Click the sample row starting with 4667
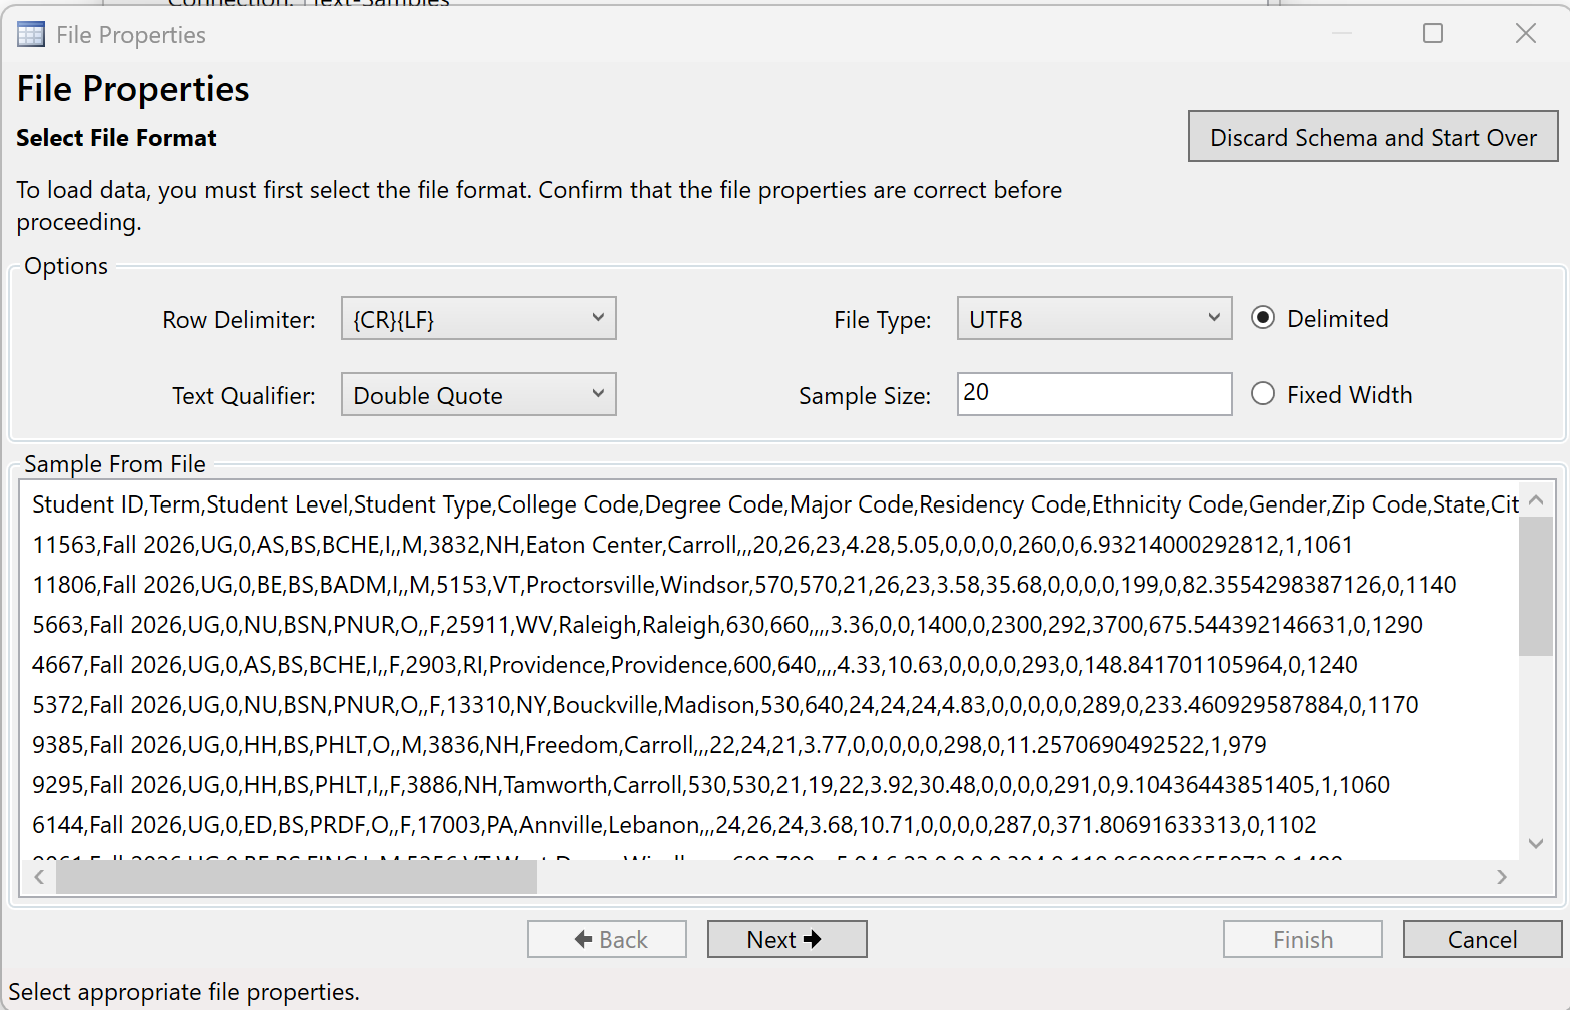Viewport: 1570px width, 1010px height. (695, 665)
